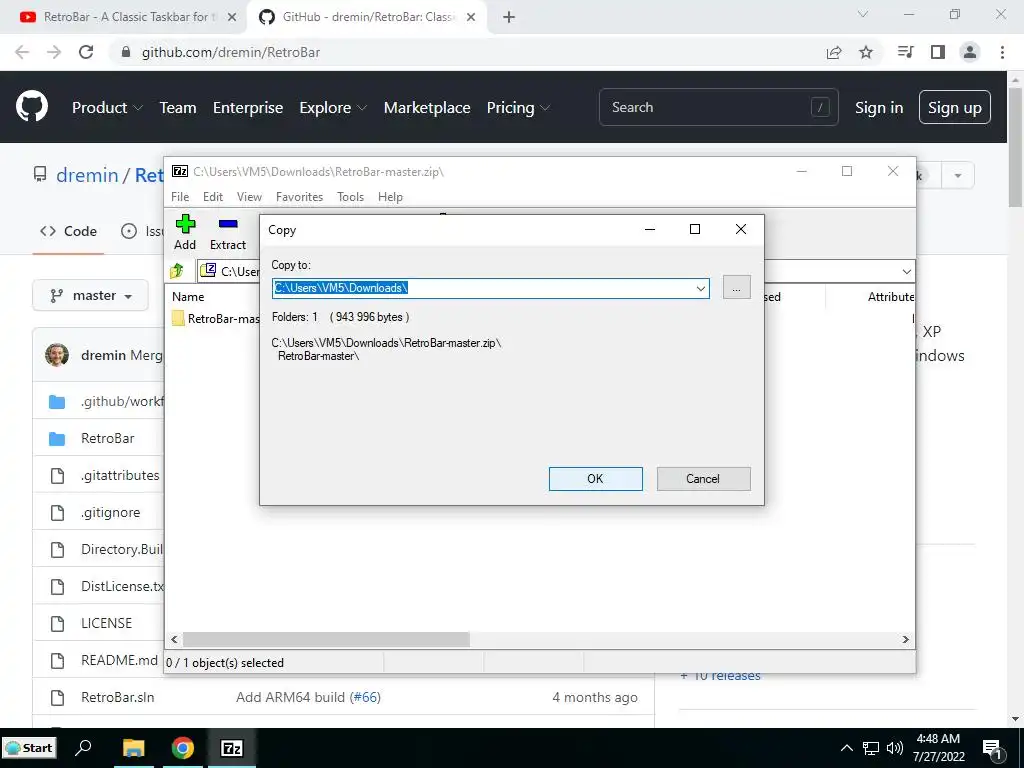Bookmark this page with star icon

pyautogui.click(x=866, y=52)
